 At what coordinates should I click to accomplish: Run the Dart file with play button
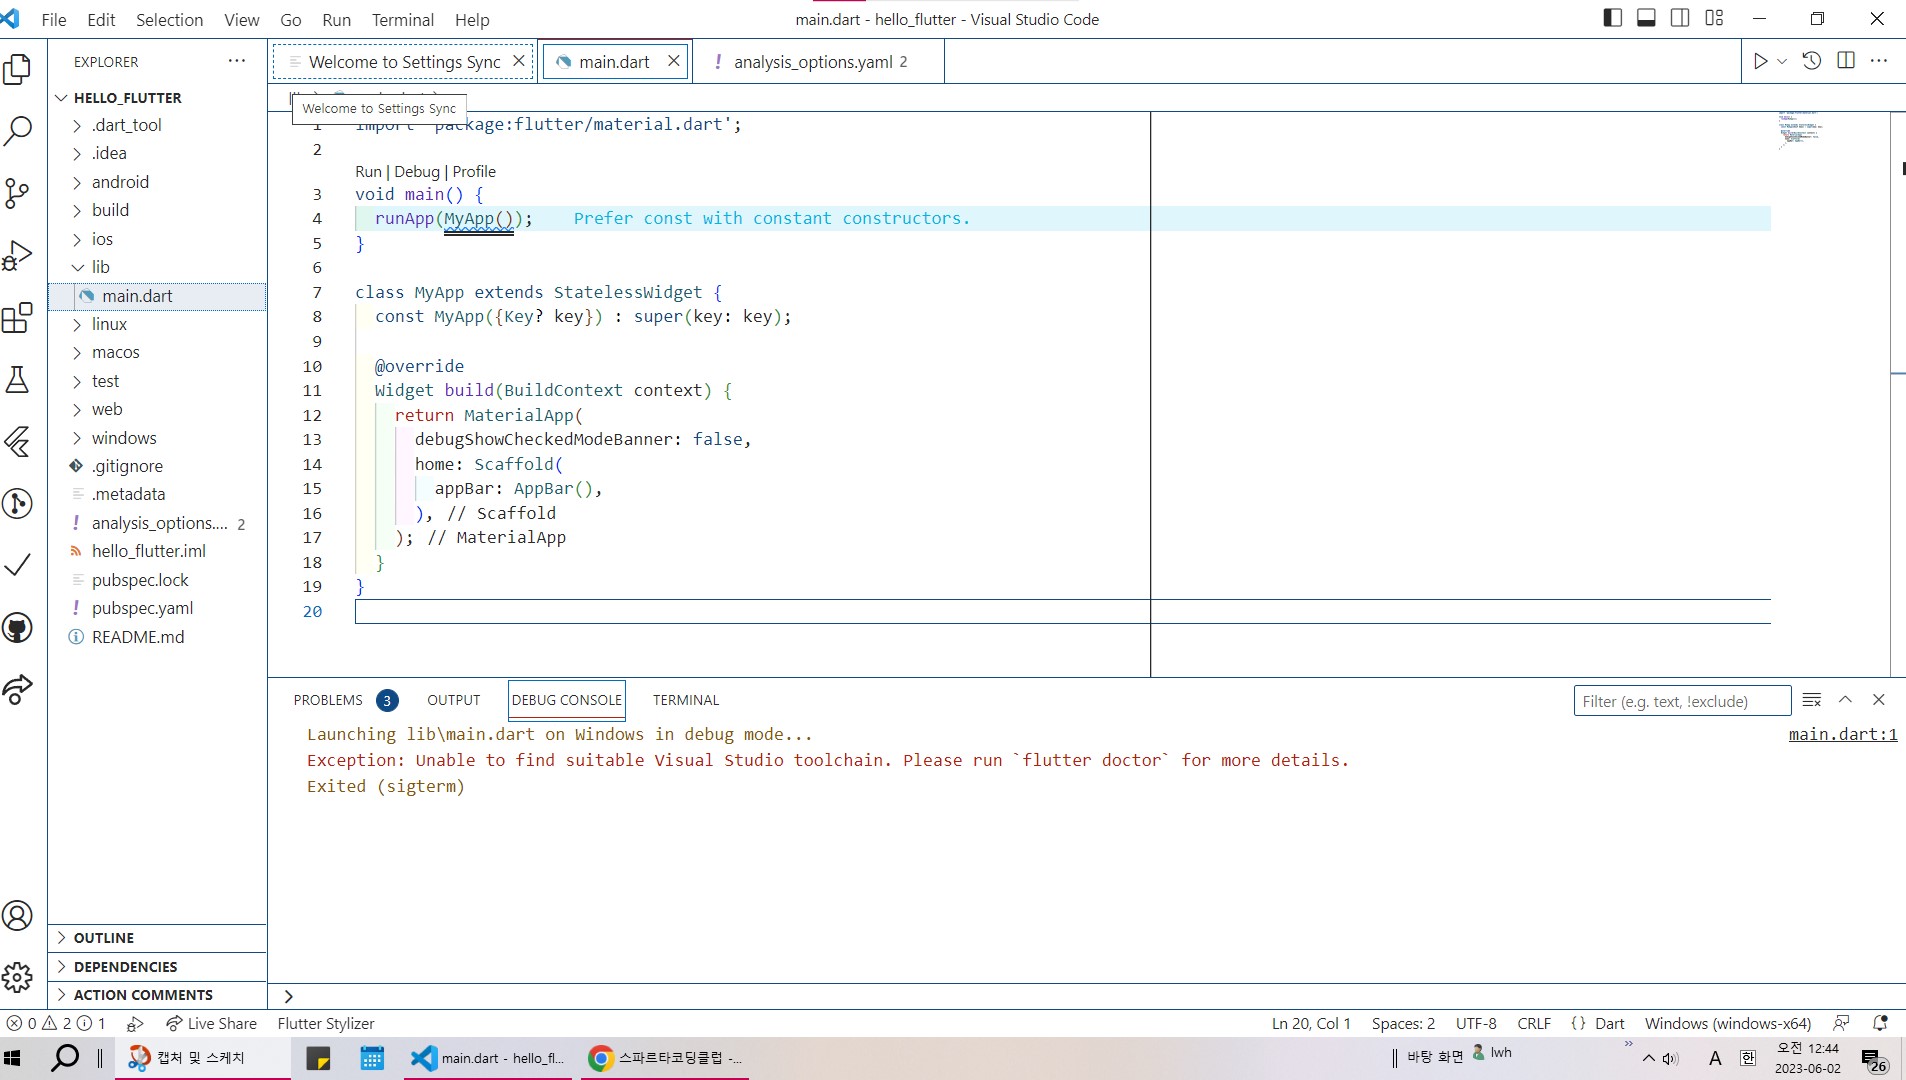[x=1760, y=61]
